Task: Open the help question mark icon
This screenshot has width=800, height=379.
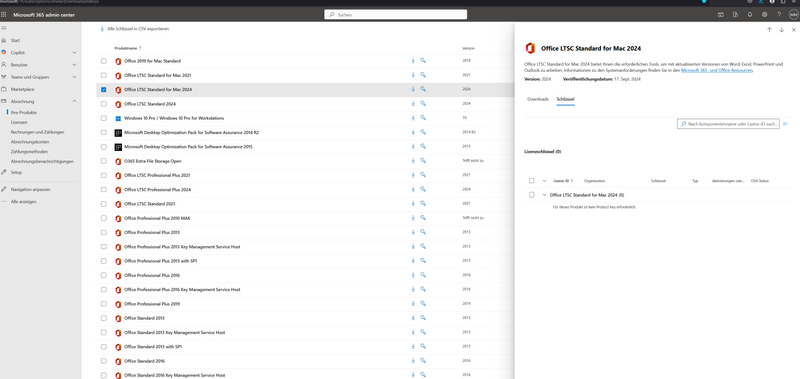Action: pos(779,15)
